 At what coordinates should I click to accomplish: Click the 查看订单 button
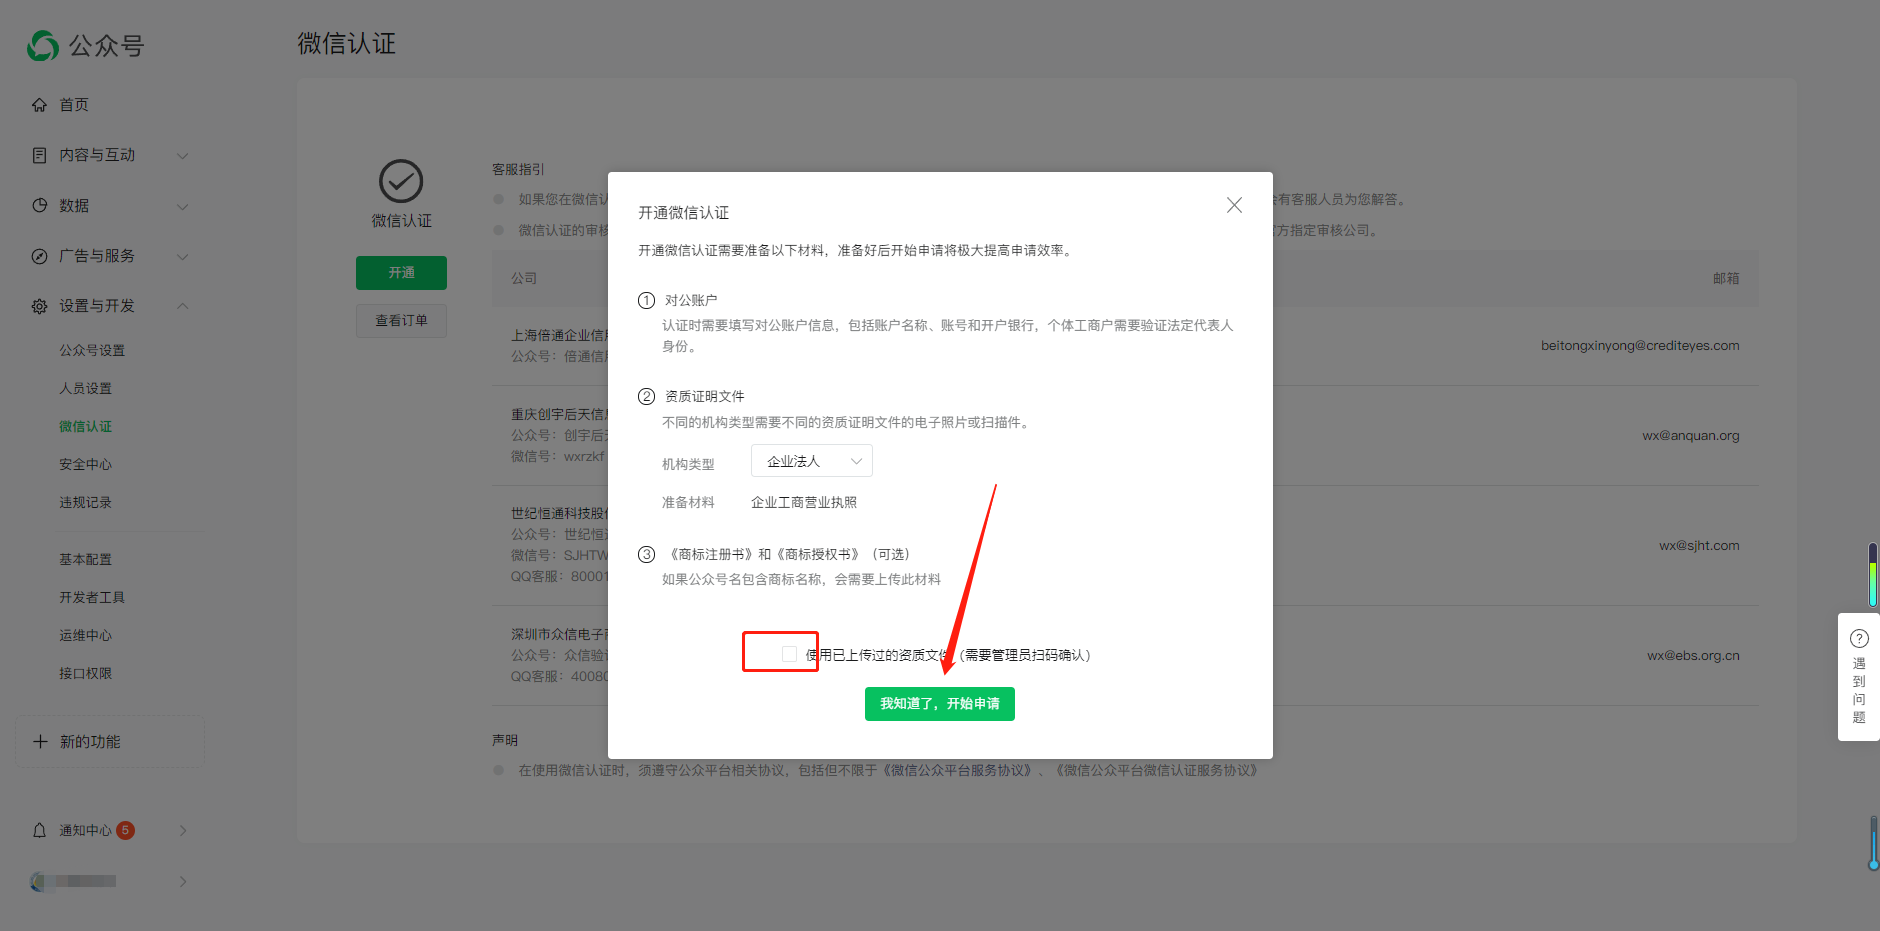click(401, 321)
